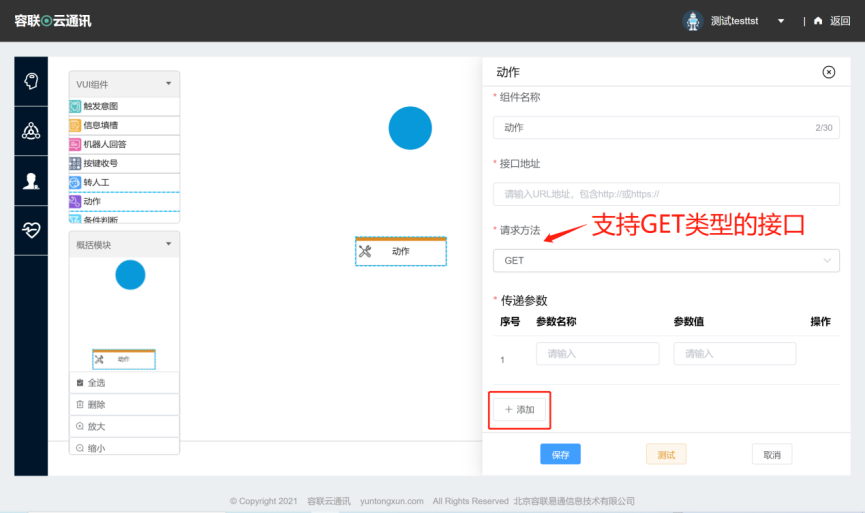
Task: Click the 删除 trash icon
Action: pos(80,404)
